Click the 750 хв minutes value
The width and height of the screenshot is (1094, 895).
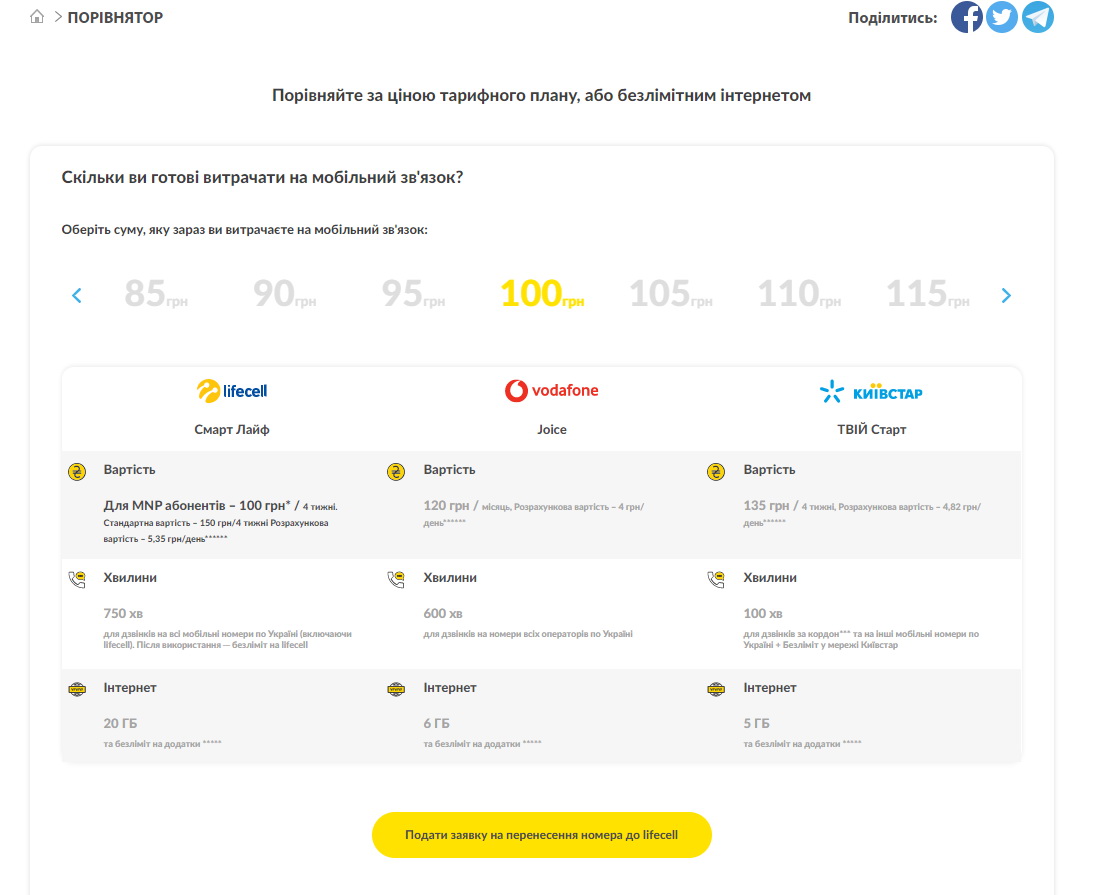123,614
